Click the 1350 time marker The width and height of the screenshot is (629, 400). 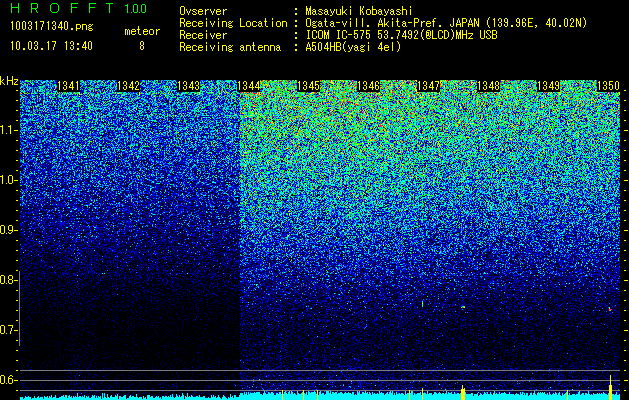(609, 86)
